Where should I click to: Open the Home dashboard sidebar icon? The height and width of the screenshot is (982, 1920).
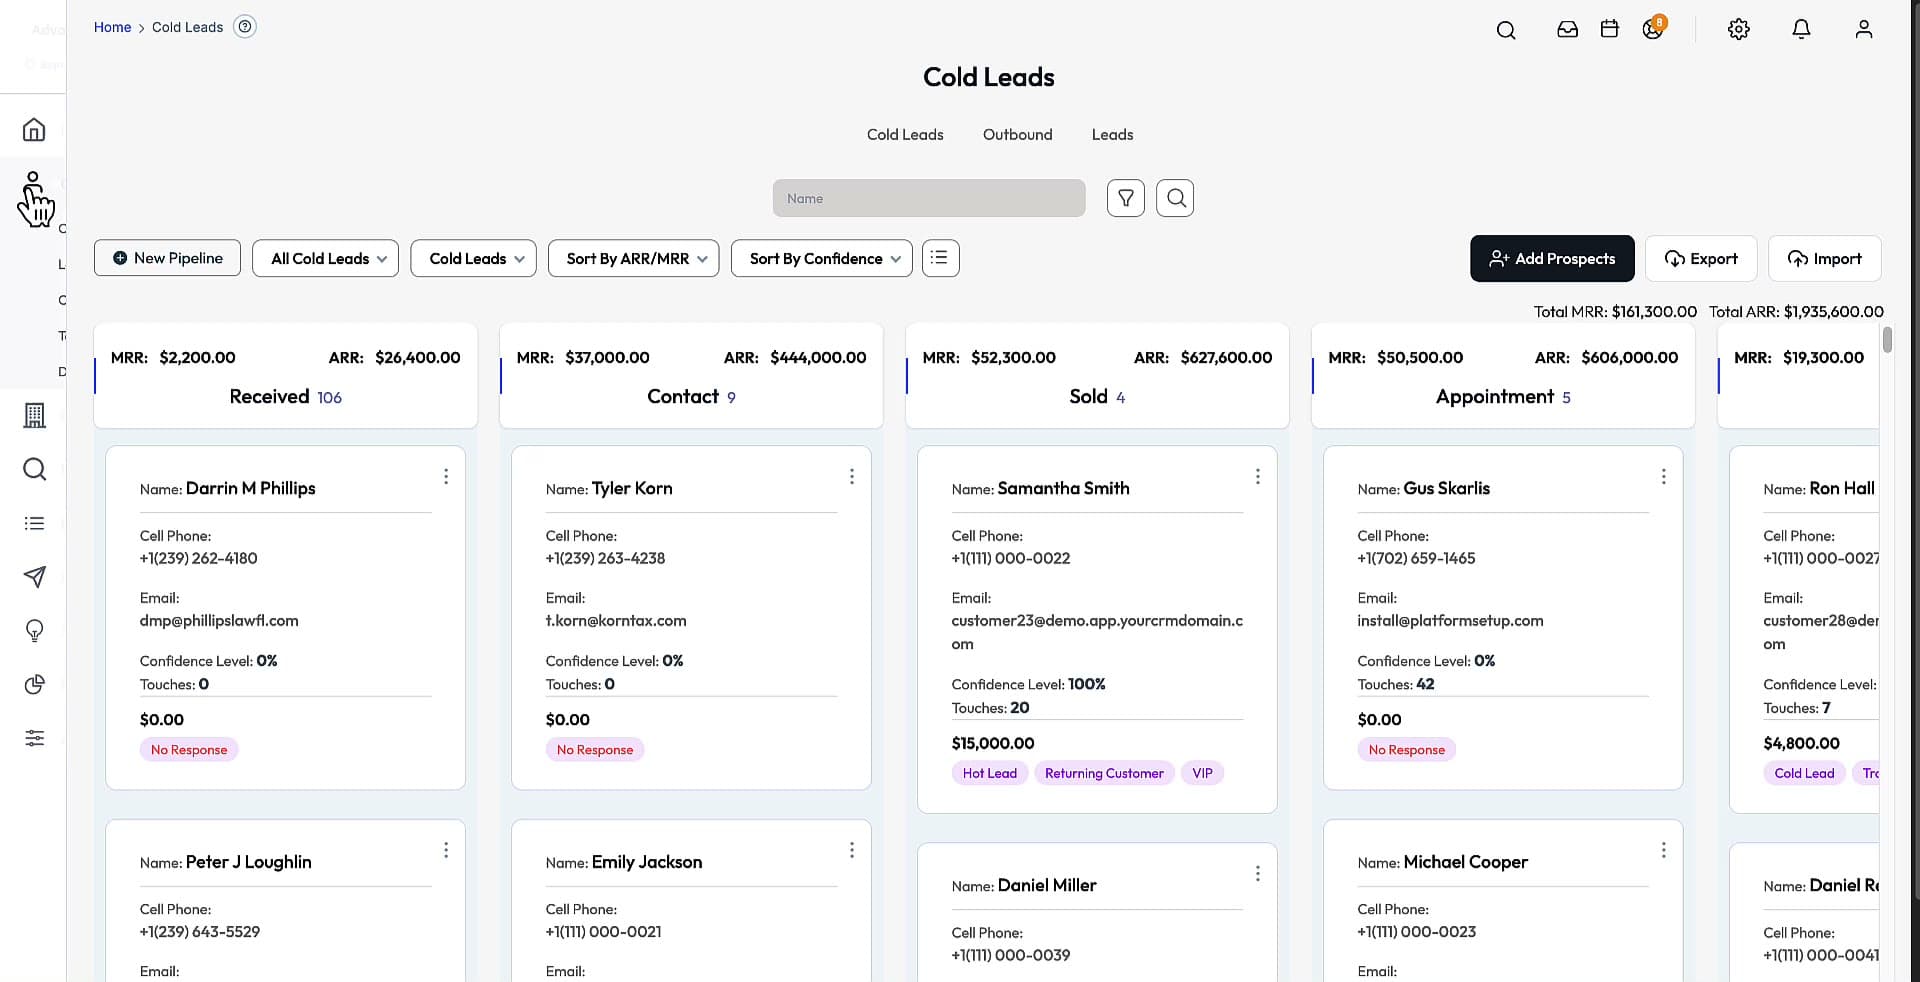click(x=34, y=130)
